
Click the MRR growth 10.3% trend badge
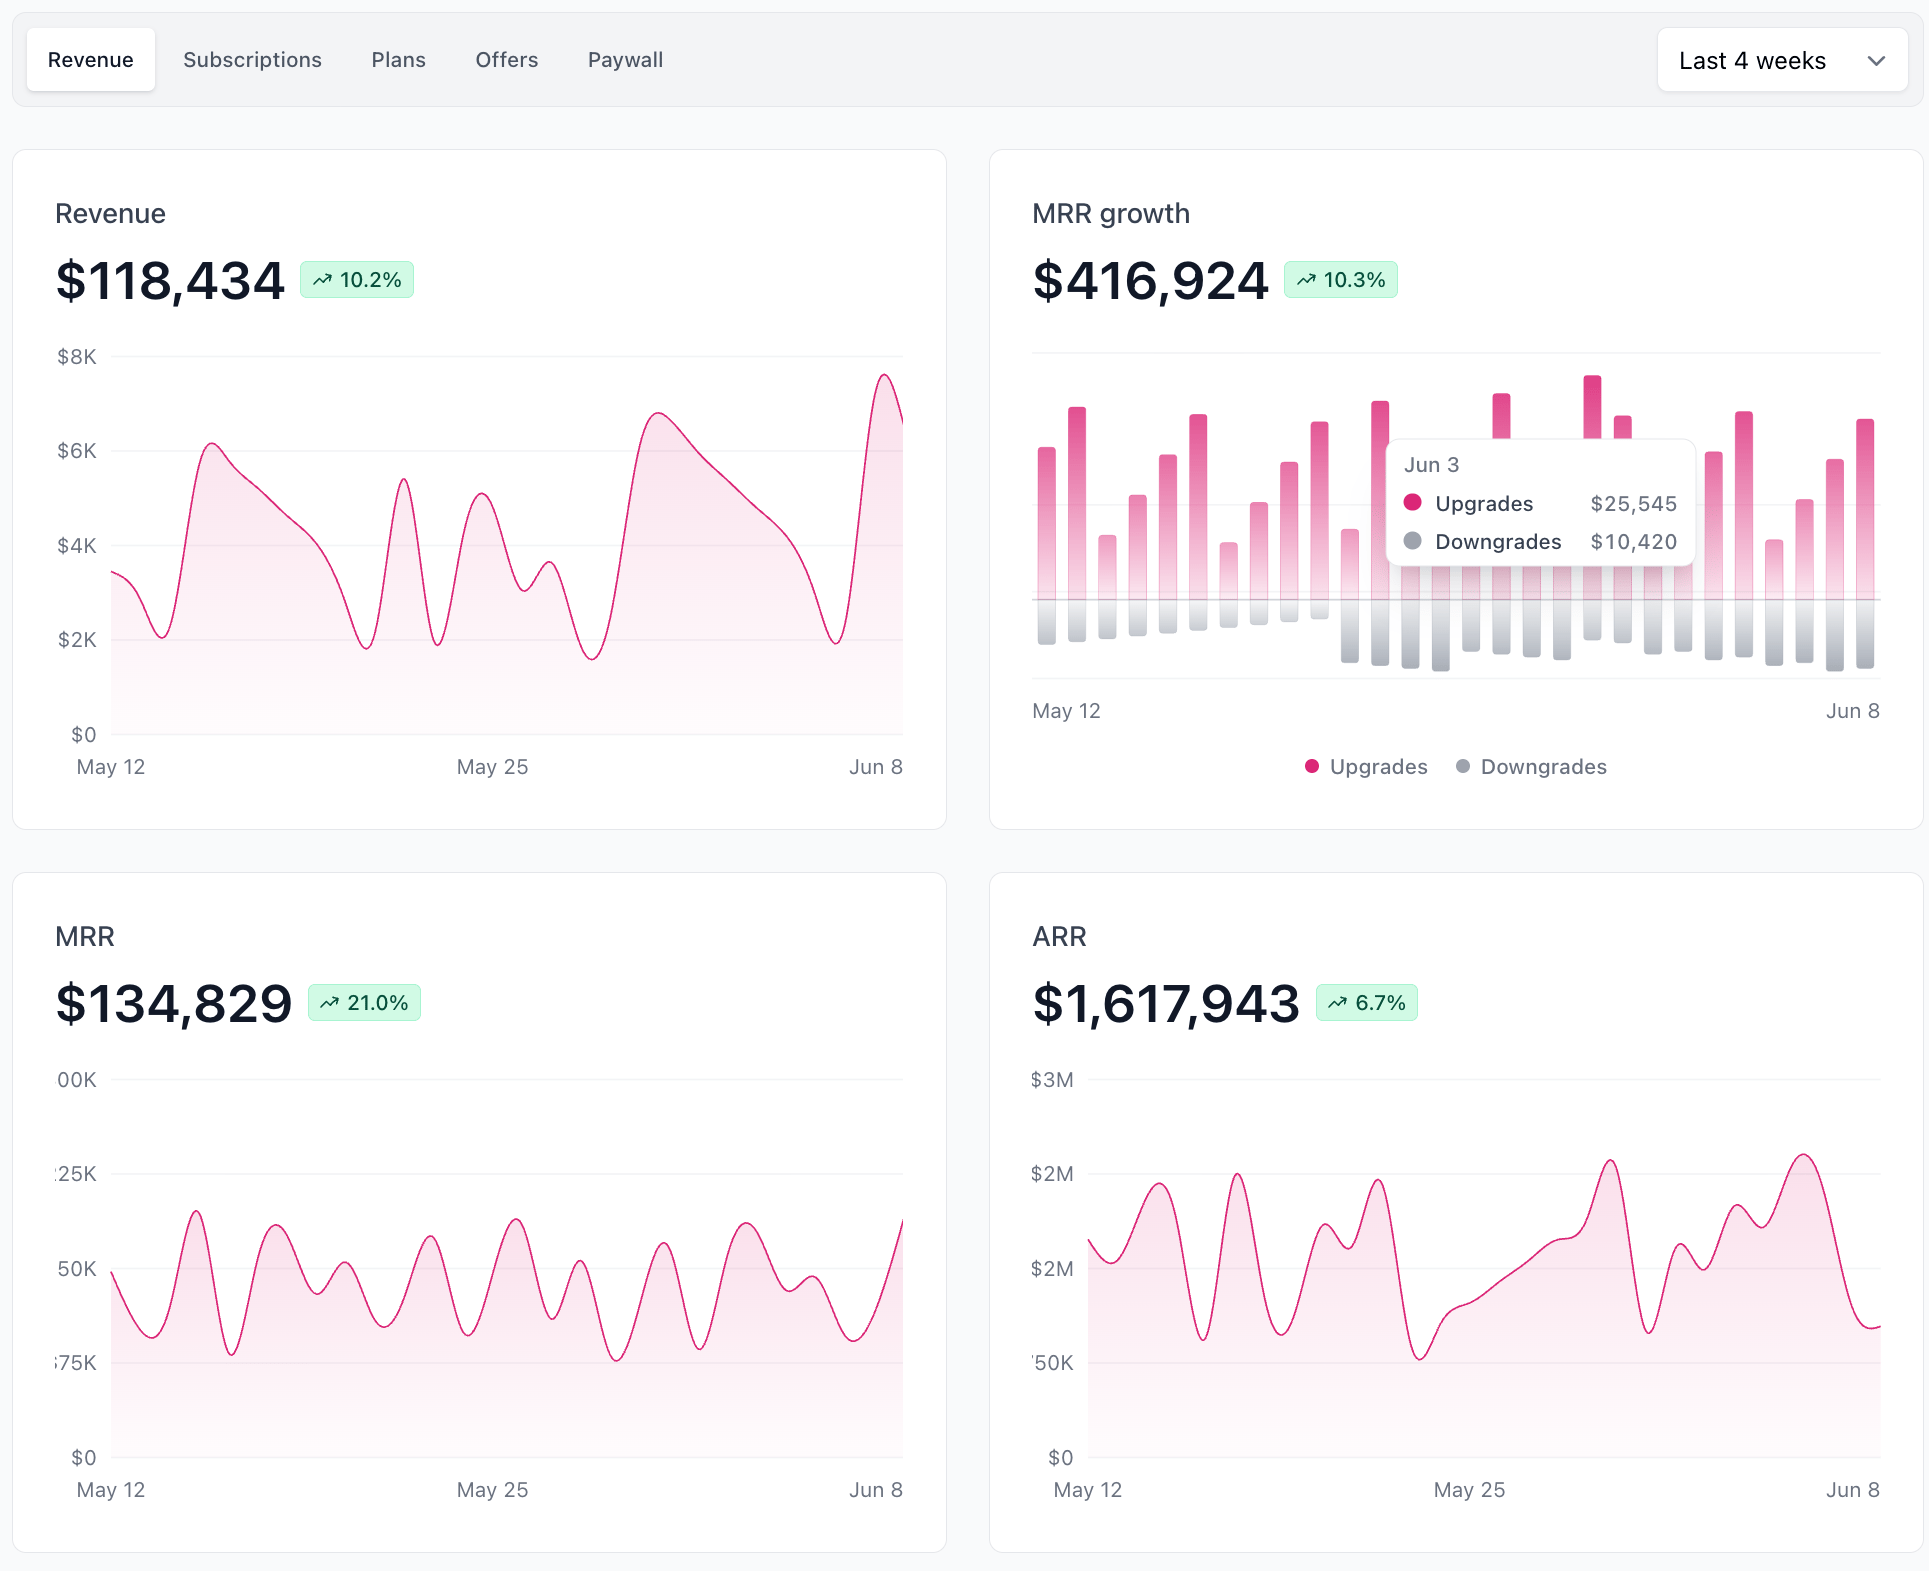coord(1341,280)
